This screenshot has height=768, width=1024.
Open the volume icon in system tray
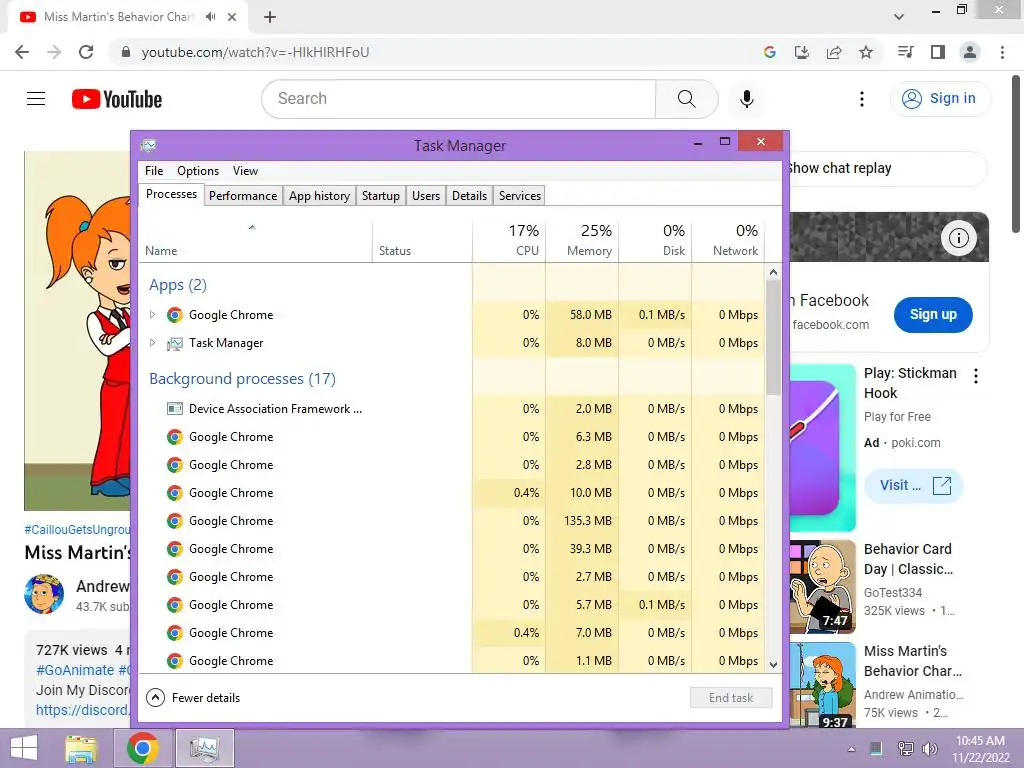coord(929,749)
